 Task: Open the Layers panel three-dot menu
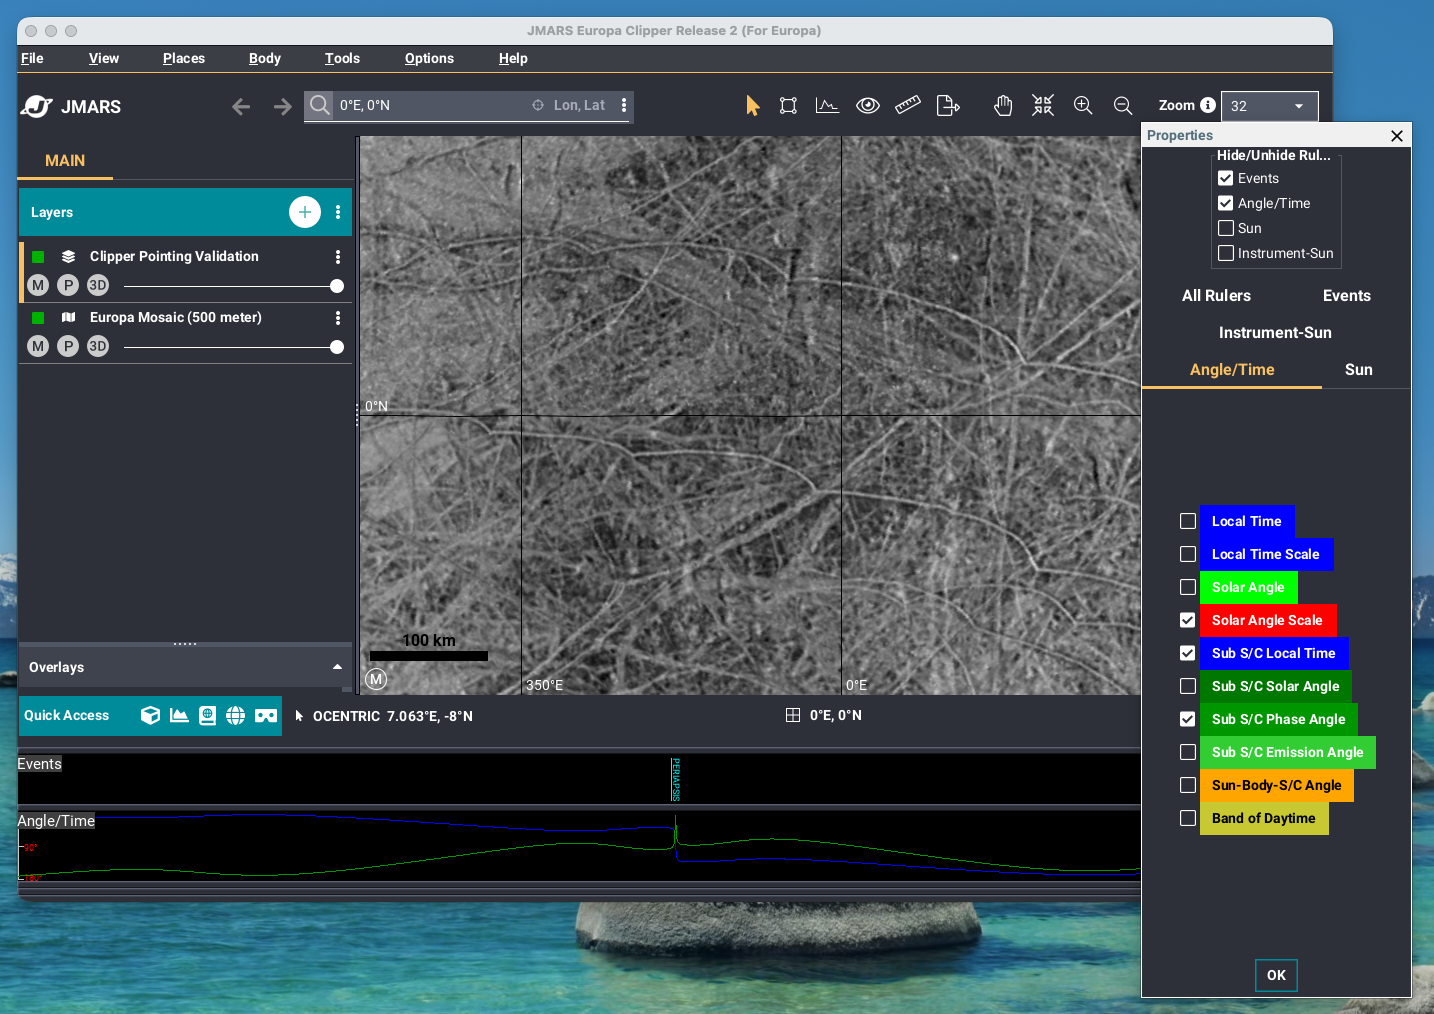click(338, 212)
